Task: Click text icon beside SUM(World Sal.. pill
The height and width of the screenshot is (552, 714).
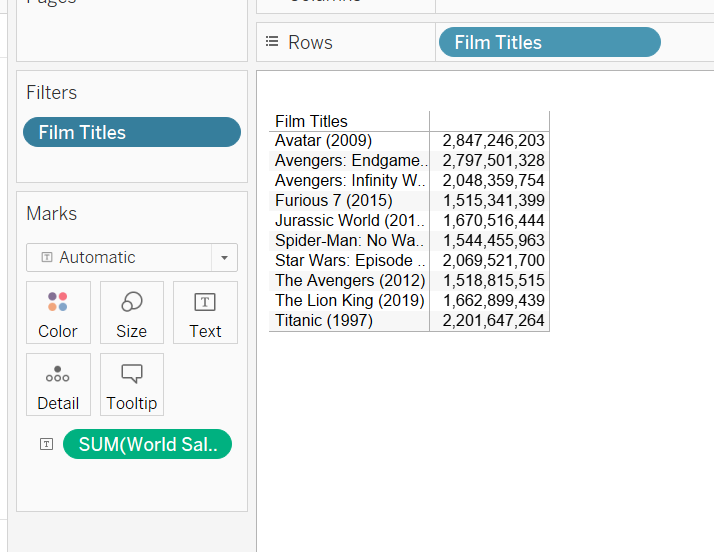Action: point(46,444)
